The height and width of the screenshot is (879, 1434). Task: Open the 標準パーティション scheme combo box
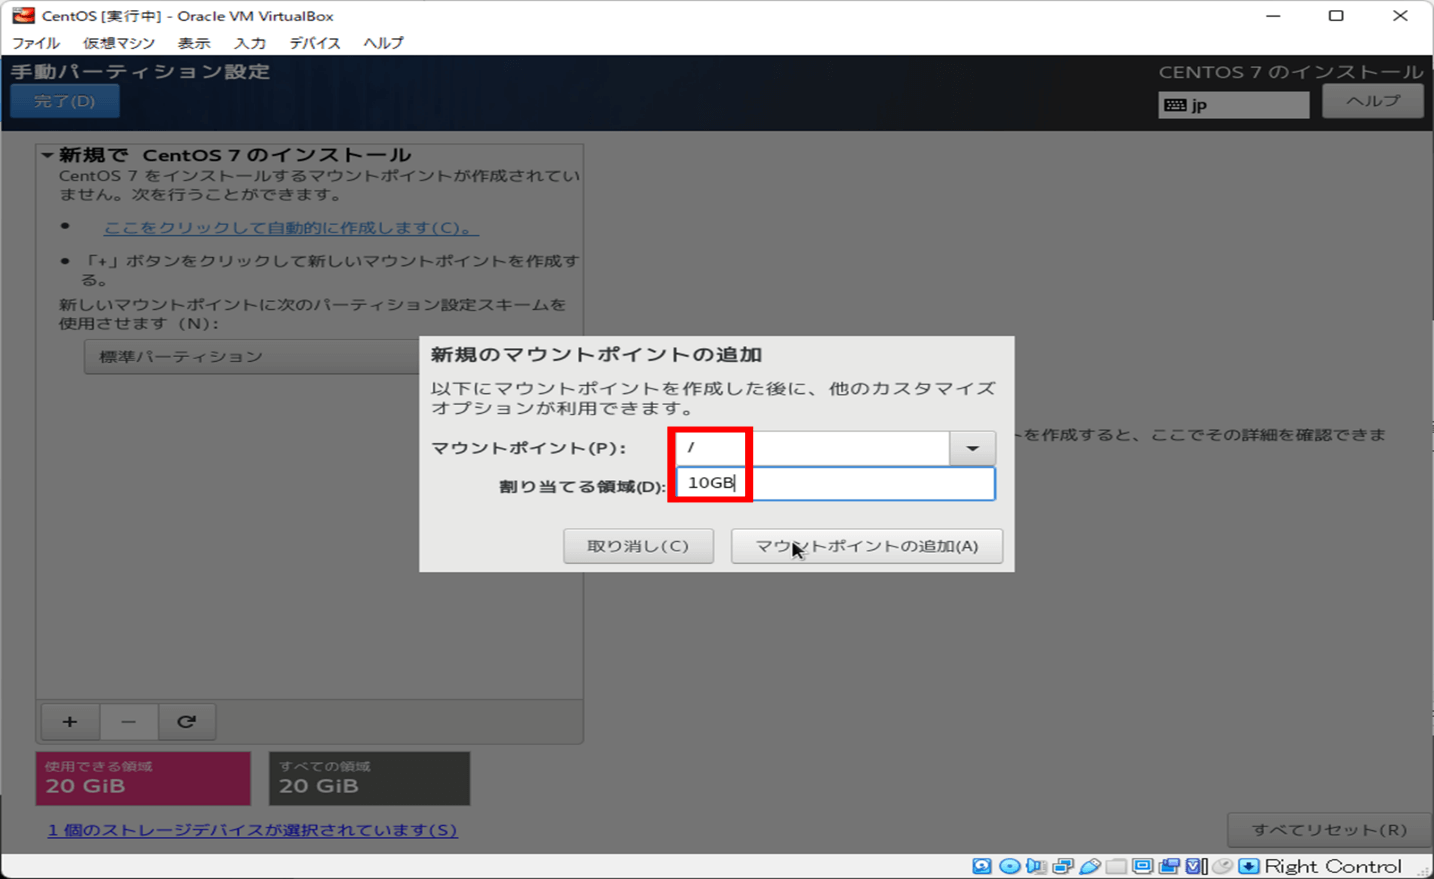(252, 356)
